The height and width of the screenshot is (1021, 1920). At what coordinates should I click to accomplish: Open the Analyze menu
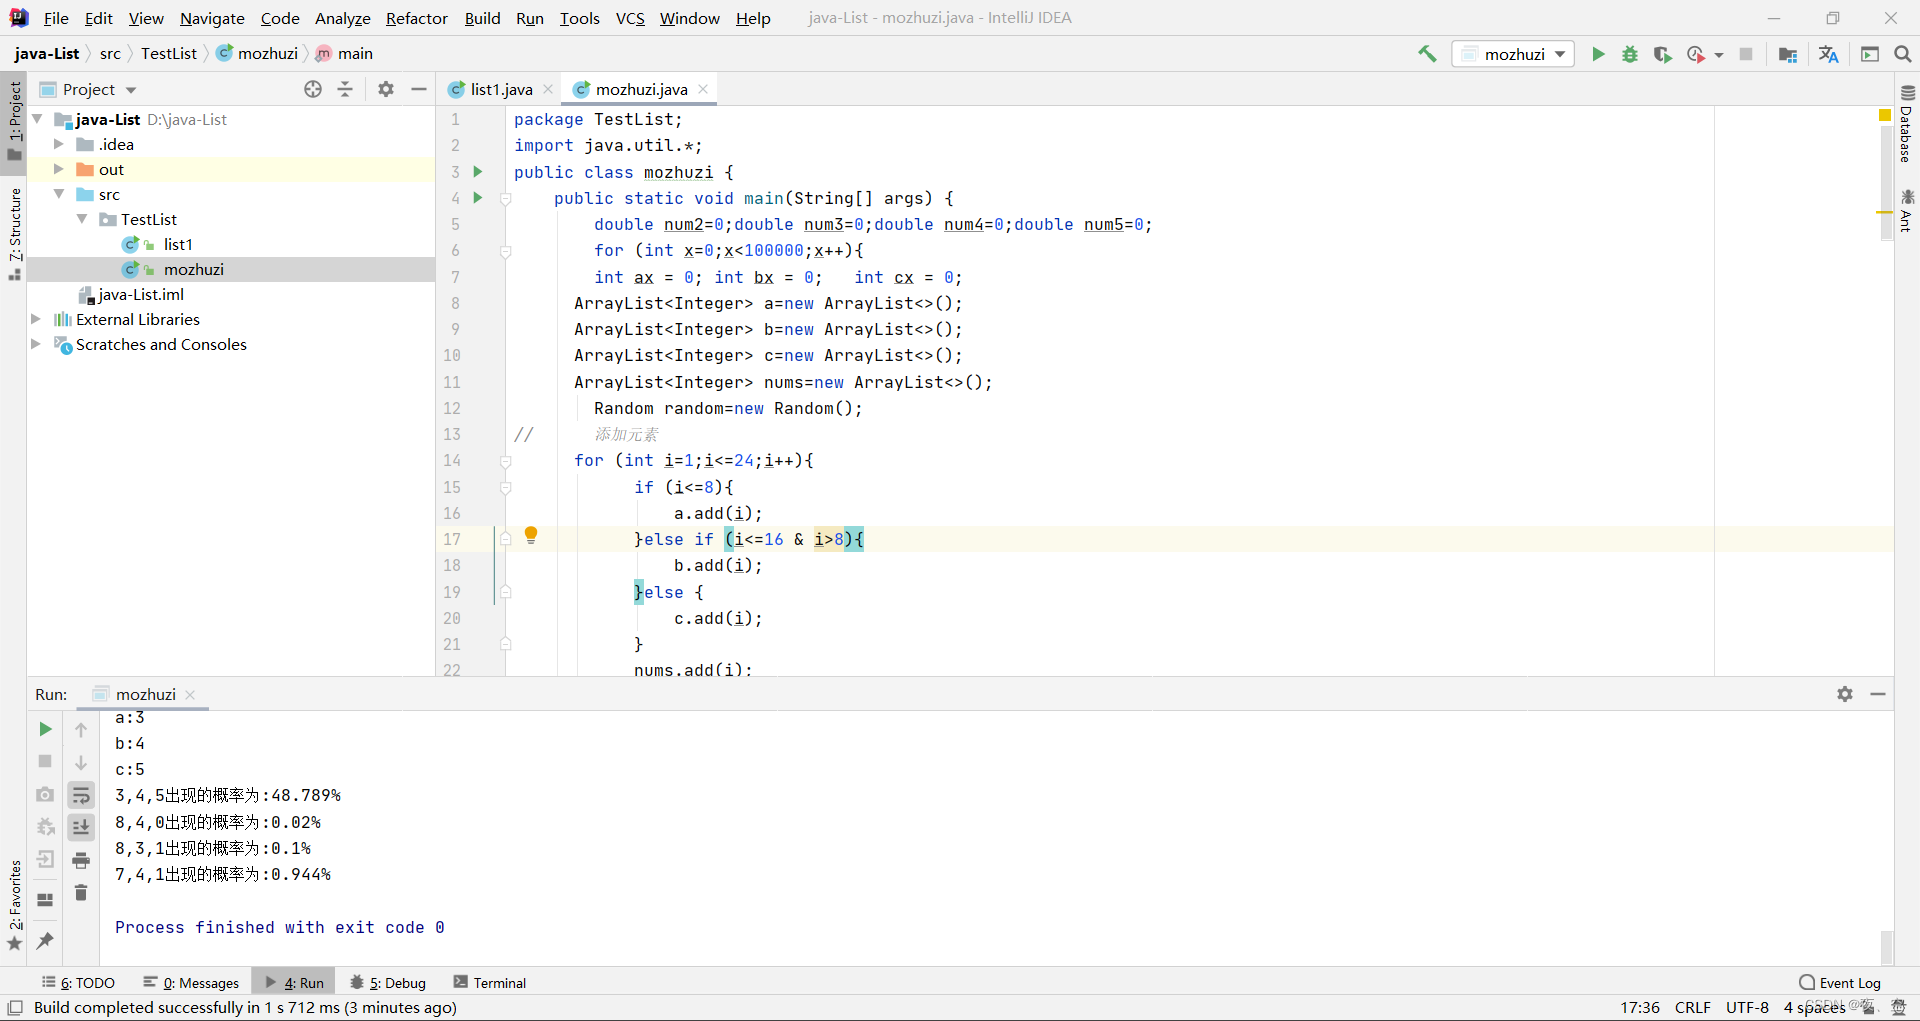pyautogui.click(x=342, y=18)
